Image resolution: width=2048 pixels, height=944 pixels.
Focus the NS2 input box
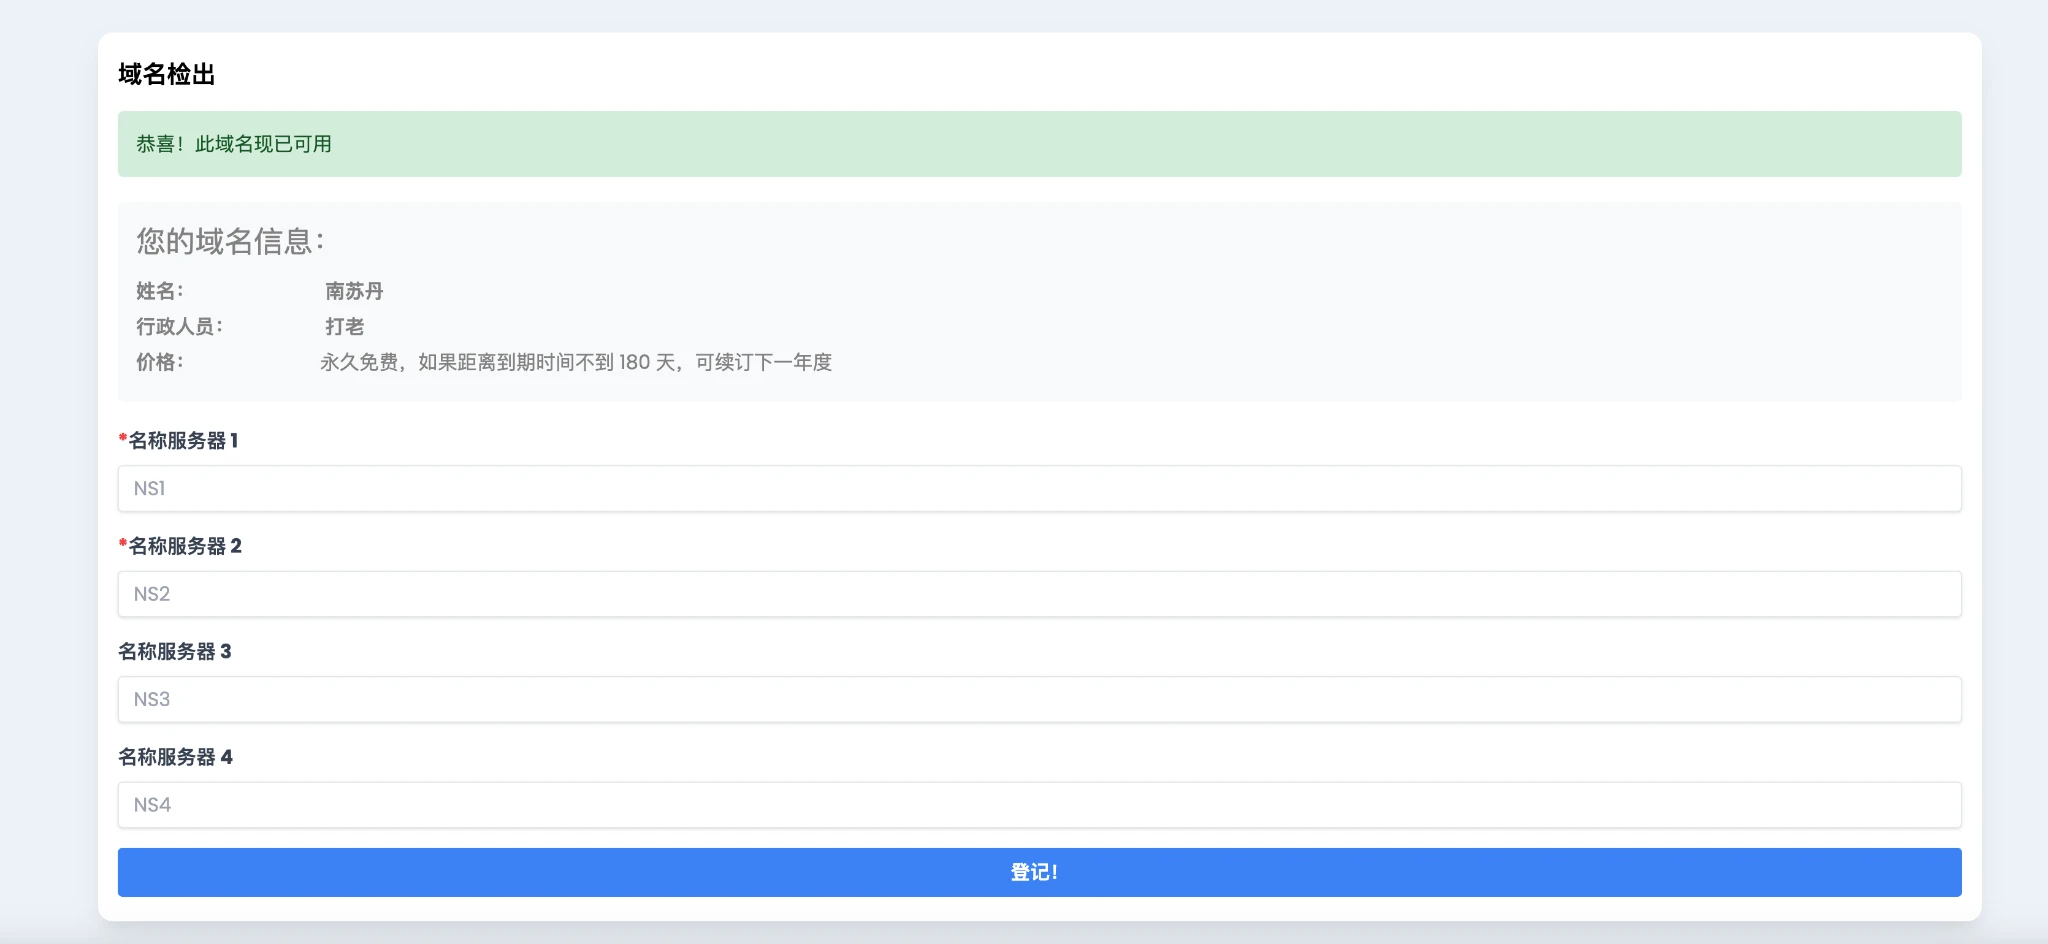point(1039,594)
